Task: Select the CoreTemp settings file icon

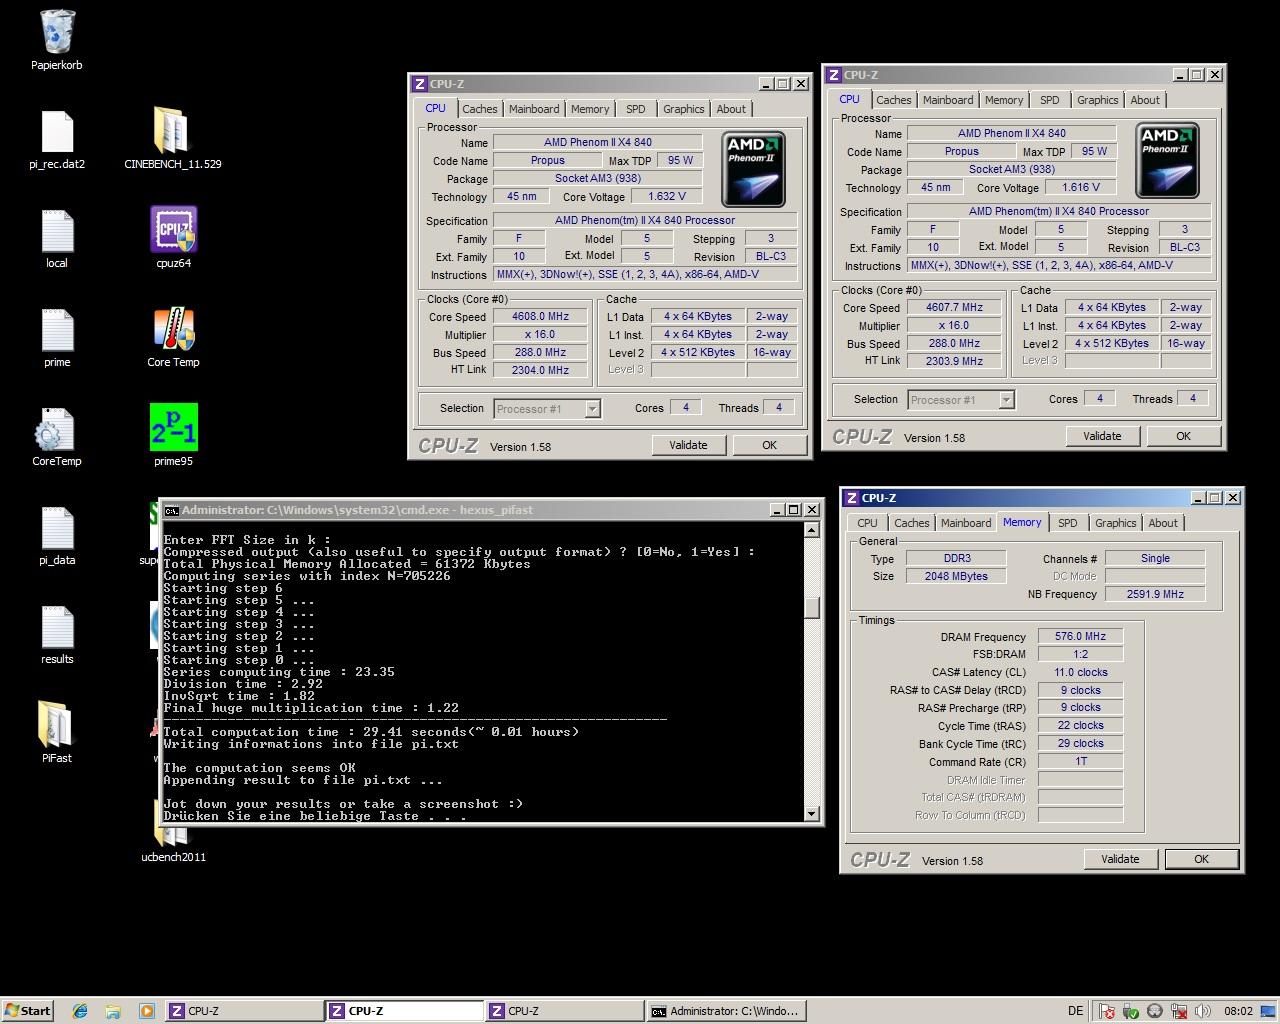Action: coord(56,430)
